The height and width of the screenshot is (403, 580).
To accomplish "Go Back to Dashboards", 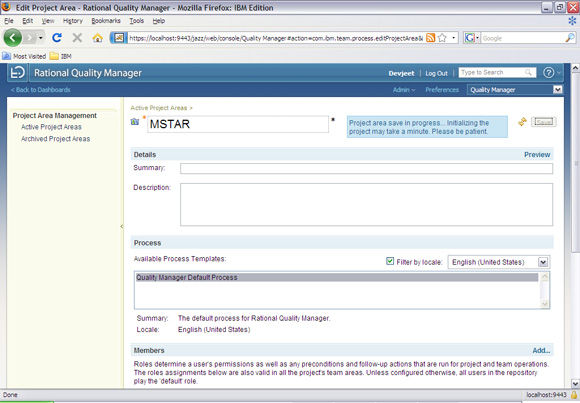I will click(x=40, y=90).
